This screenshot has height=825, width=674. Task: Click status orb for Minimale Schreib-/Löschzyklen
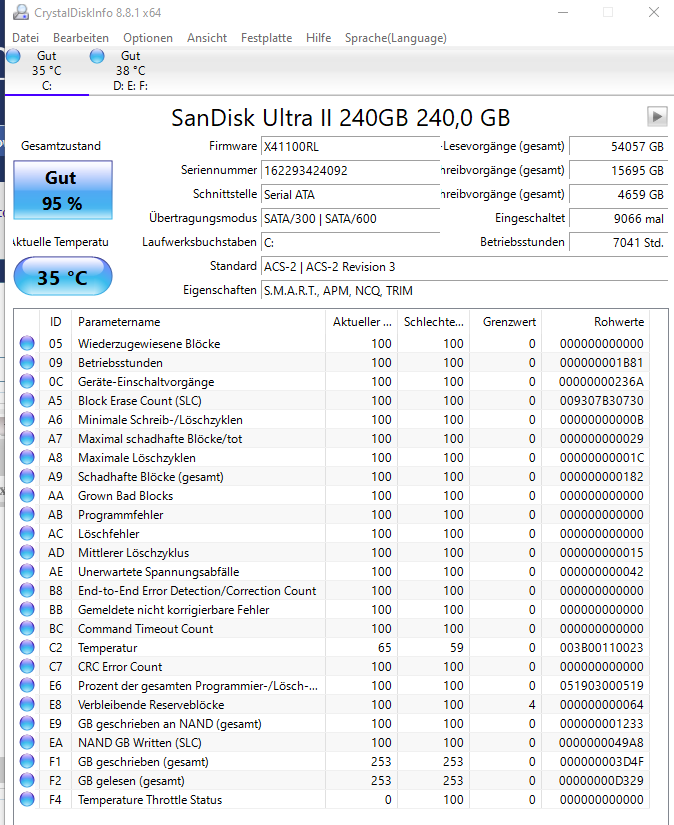(27, 419)
